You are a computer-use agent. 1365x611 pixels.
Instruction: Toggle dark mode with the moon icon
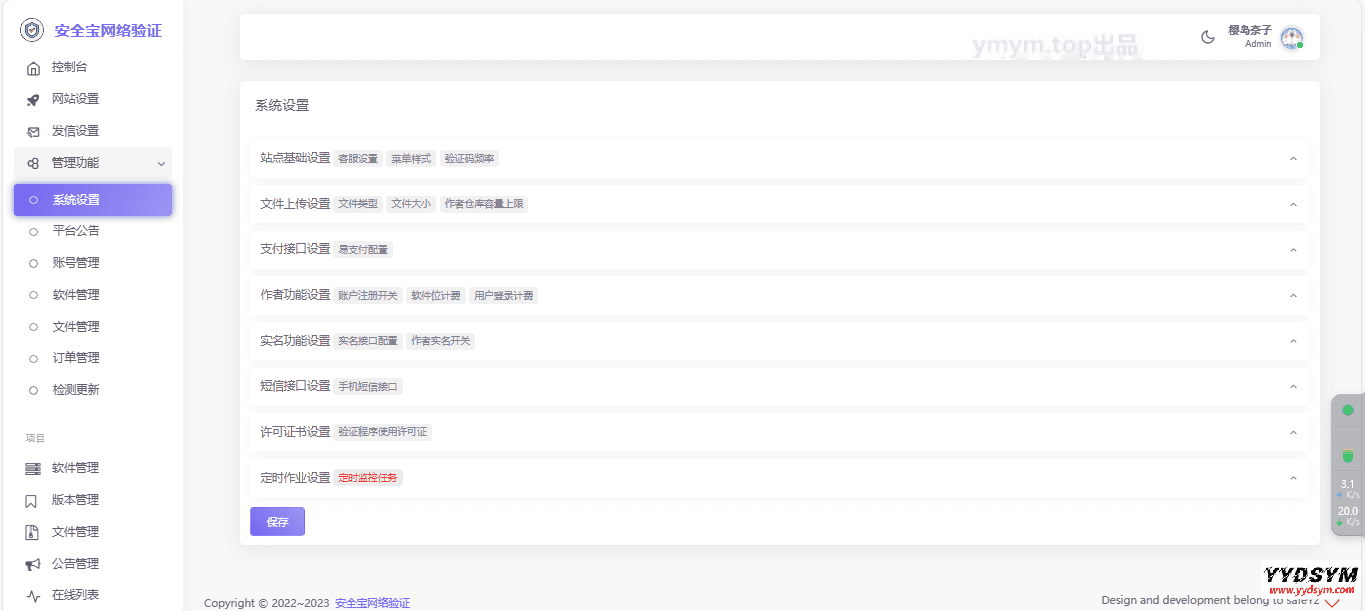click(x=1208, y=37)
